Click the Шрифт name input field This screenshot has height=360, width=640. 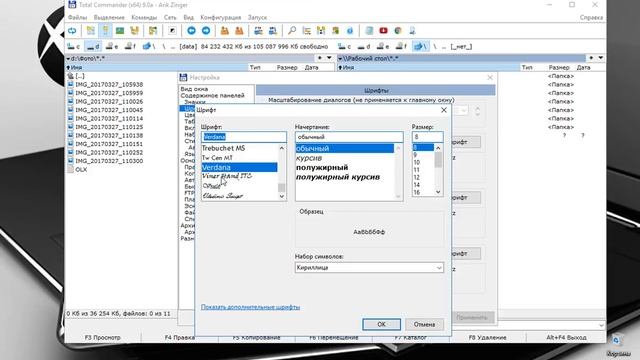(x=244, y=137)
